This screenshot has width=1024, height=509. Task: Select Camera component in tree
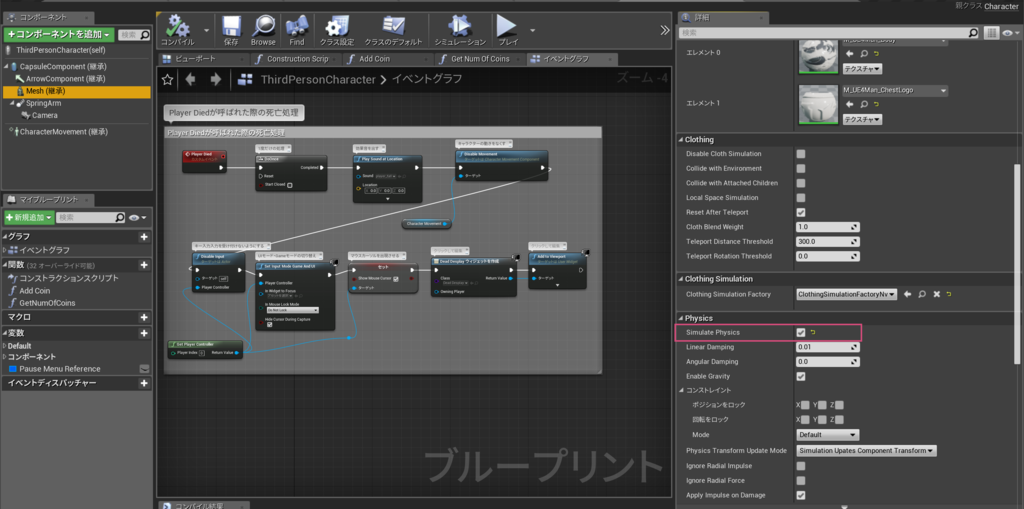tap(45, 115)
